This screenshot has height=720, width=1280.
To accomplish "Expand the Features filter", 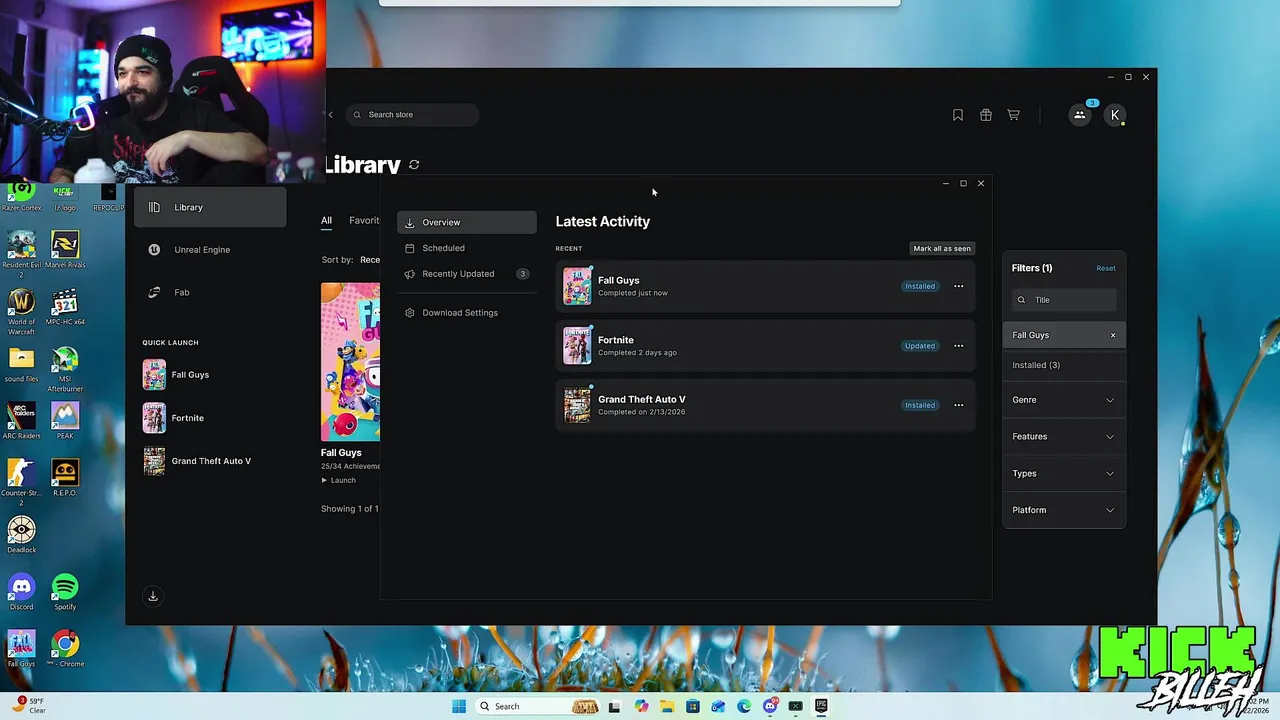I will 1064,437.
